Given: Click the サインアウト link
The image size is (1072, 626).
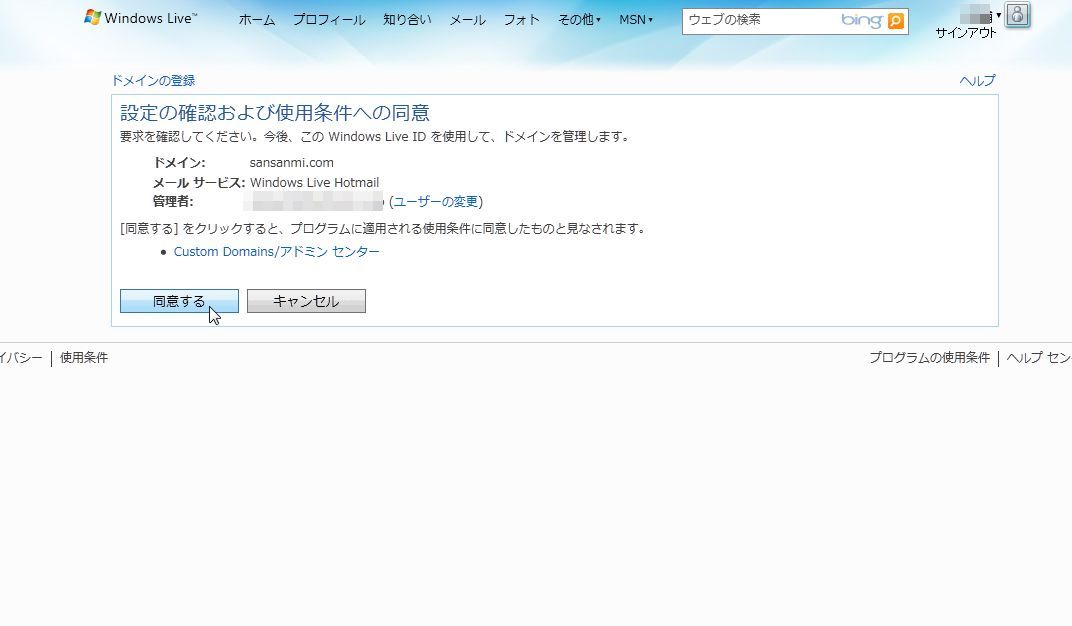Looking at the screenshot, I should tap(966, 33).
